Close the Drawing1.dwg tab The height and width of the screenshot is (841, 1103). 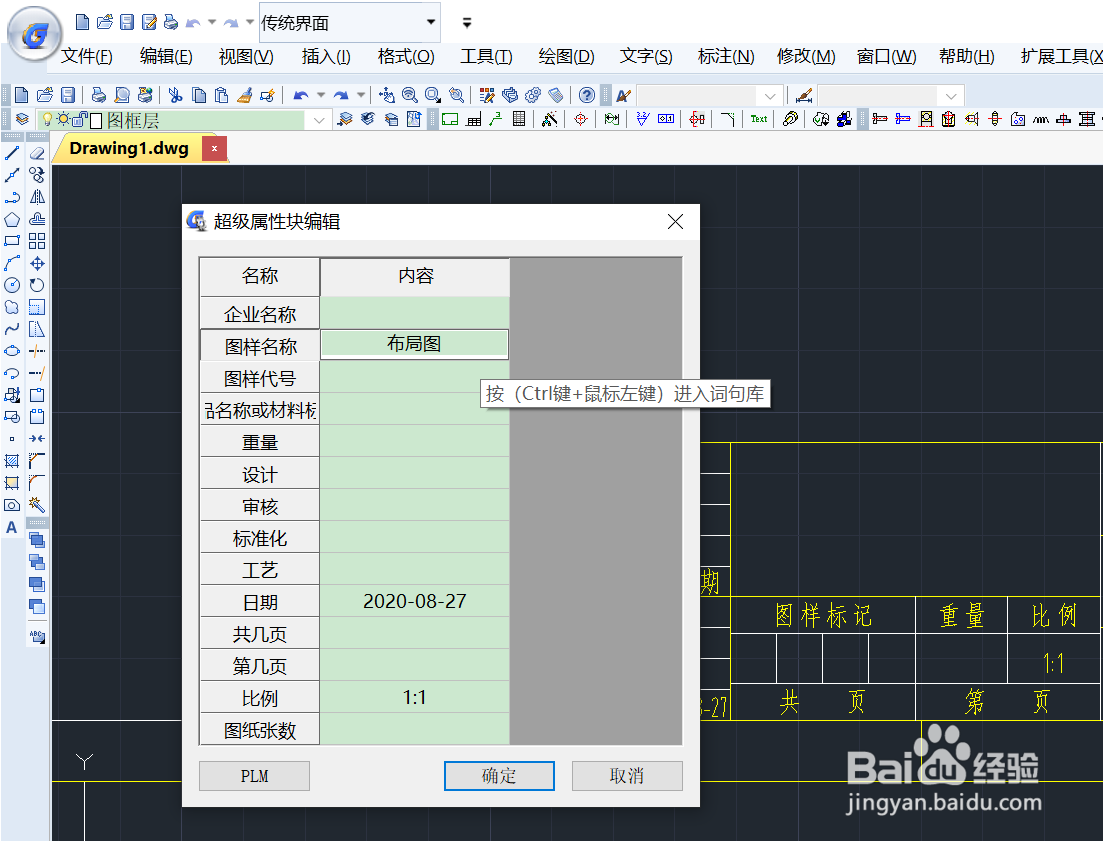point(215,148)
